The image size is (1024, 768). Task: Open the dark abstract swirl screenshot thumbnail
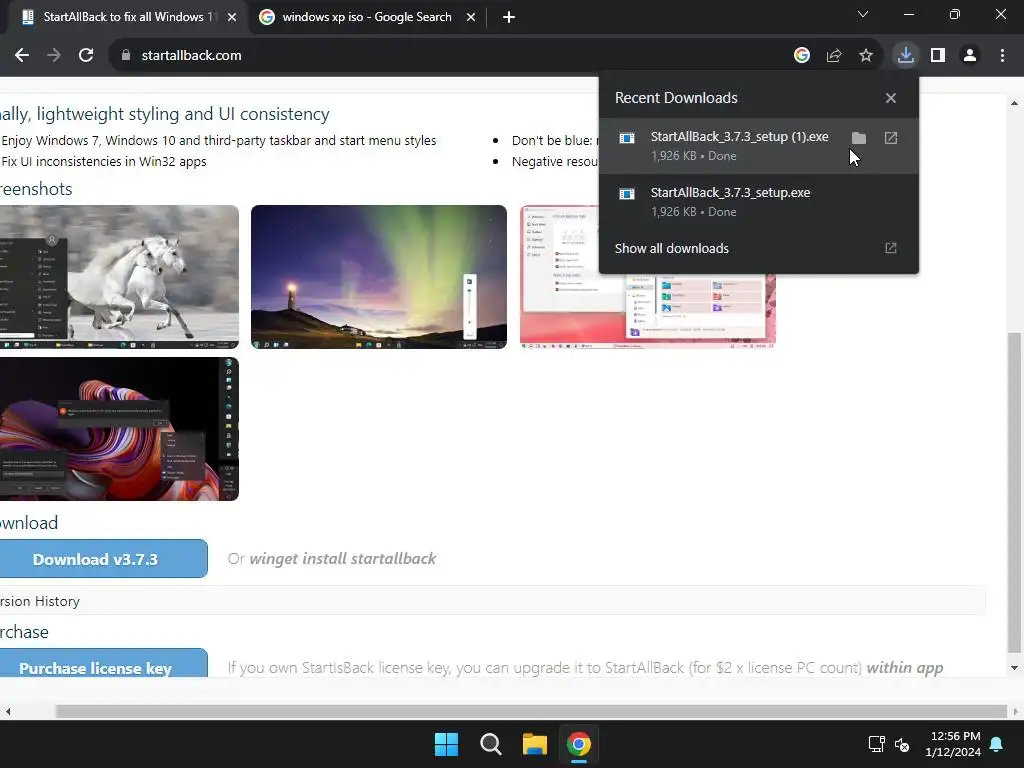coord(119,429)
